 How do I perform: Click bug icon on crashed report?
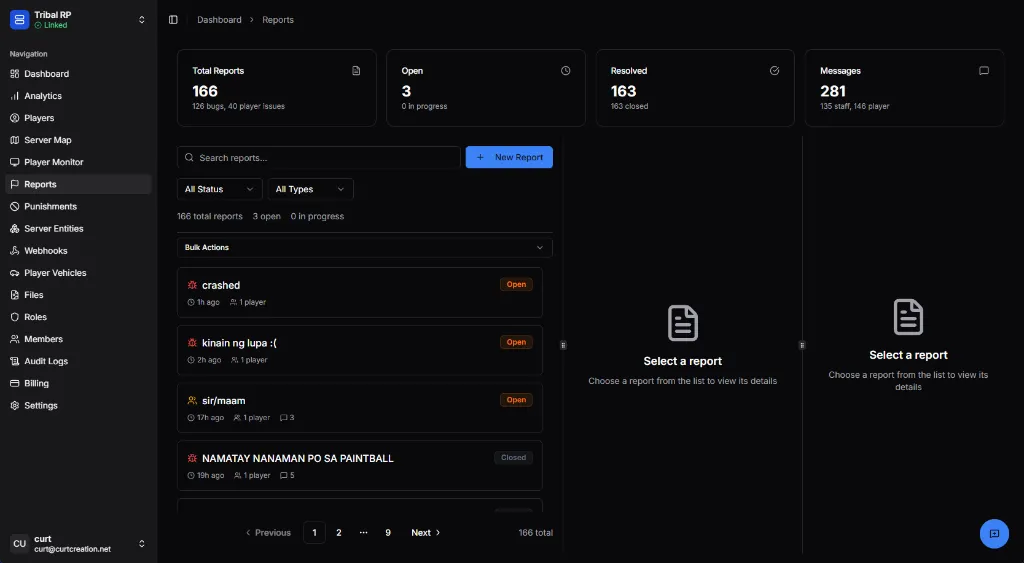192,285
